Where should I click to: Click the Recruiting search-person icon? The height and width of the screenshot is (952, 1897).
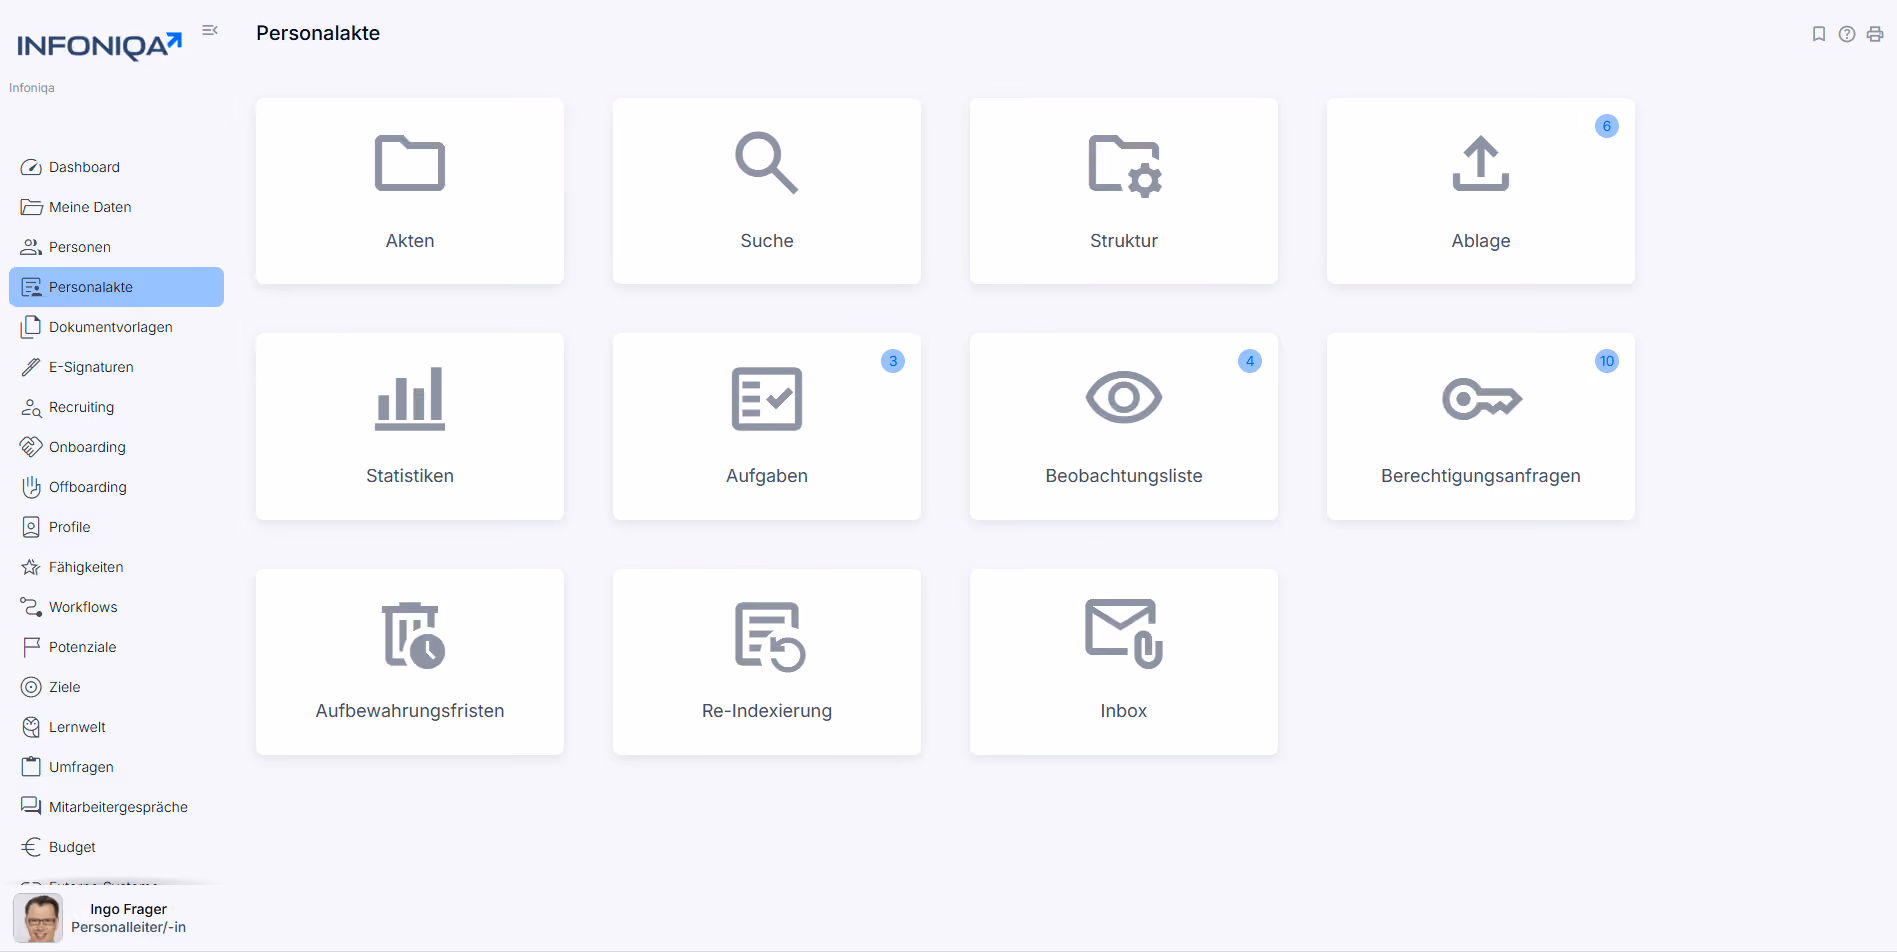click(31, 407)
